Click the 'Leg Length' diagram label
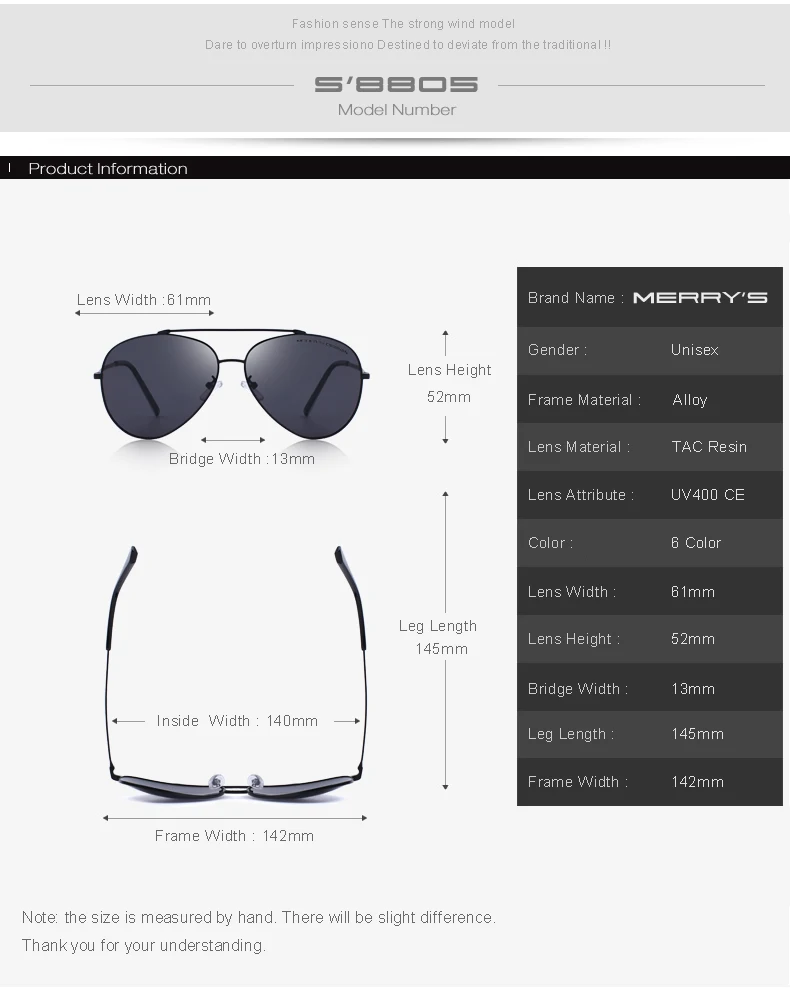 (x=438, y=626)
